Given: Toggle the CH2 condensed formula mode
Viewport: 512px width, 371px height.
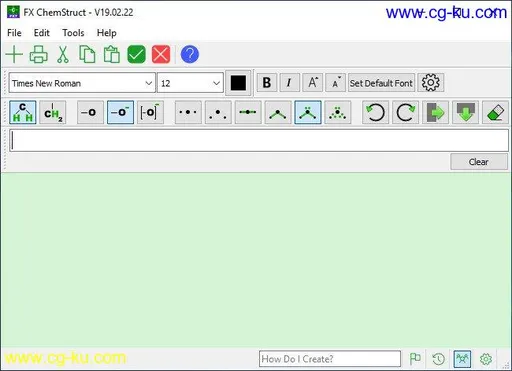Looking at the screenshot, I should click(x=53, y=112).
